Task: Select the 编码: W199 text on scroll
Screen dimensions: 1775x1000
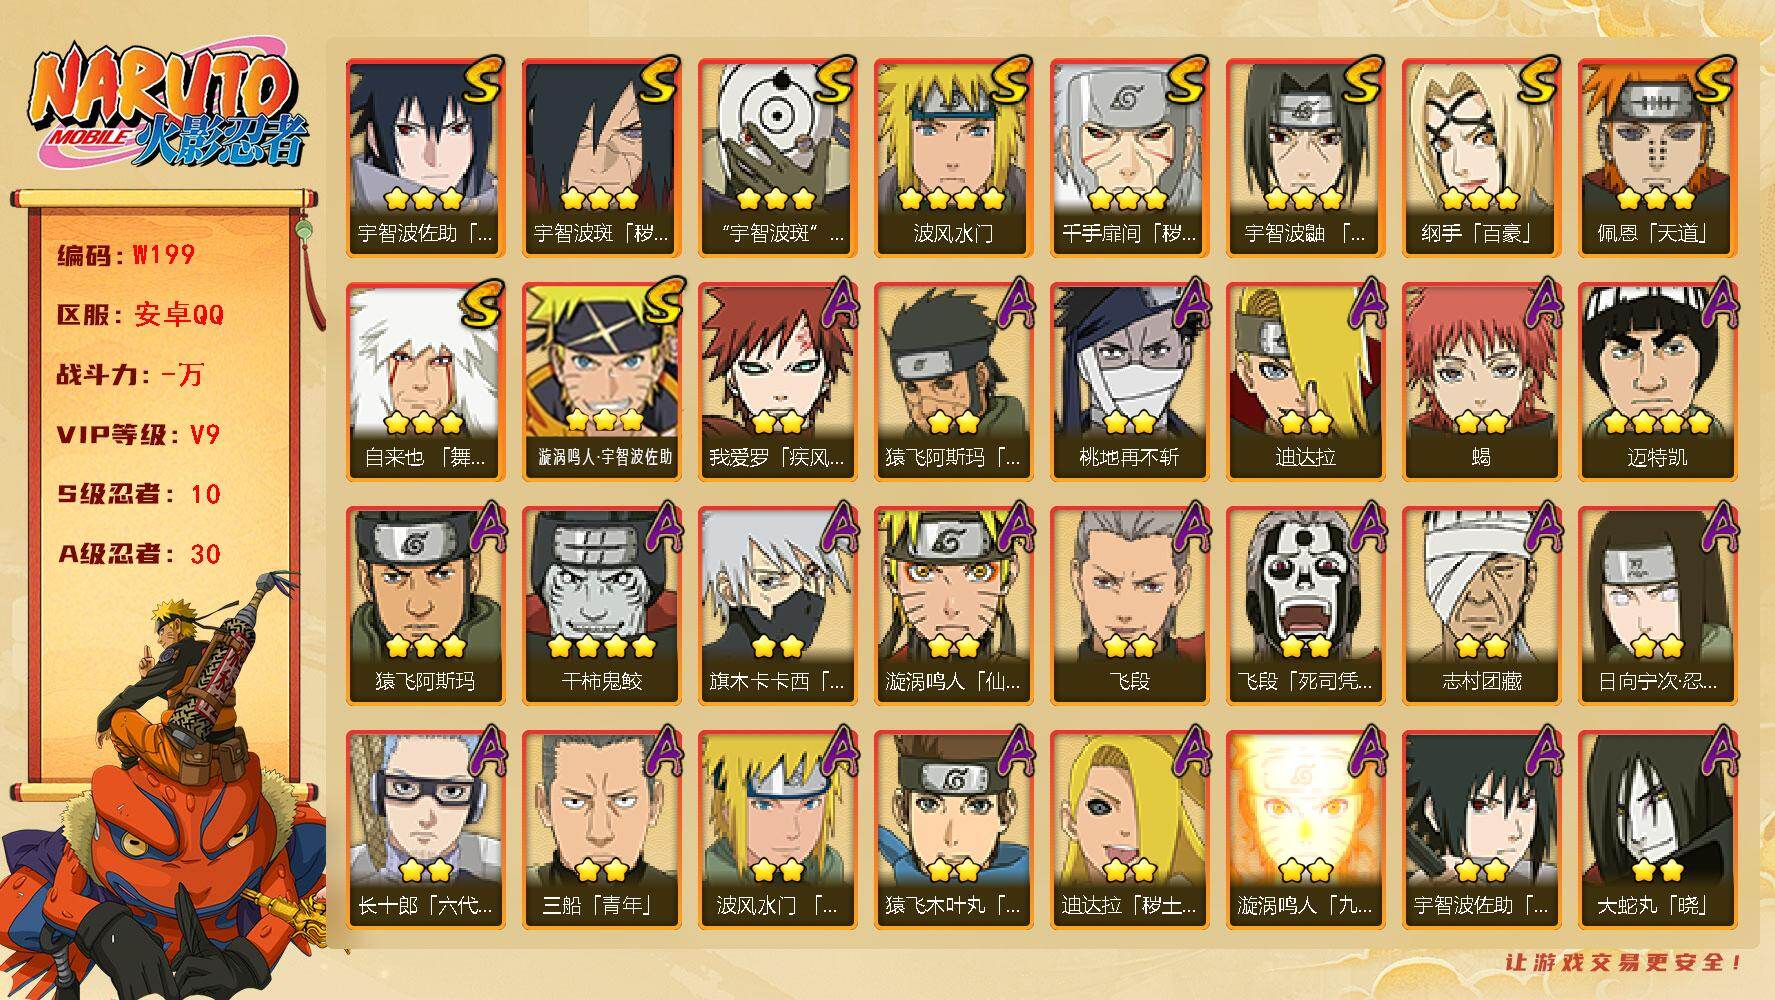Action: point(126,255)
